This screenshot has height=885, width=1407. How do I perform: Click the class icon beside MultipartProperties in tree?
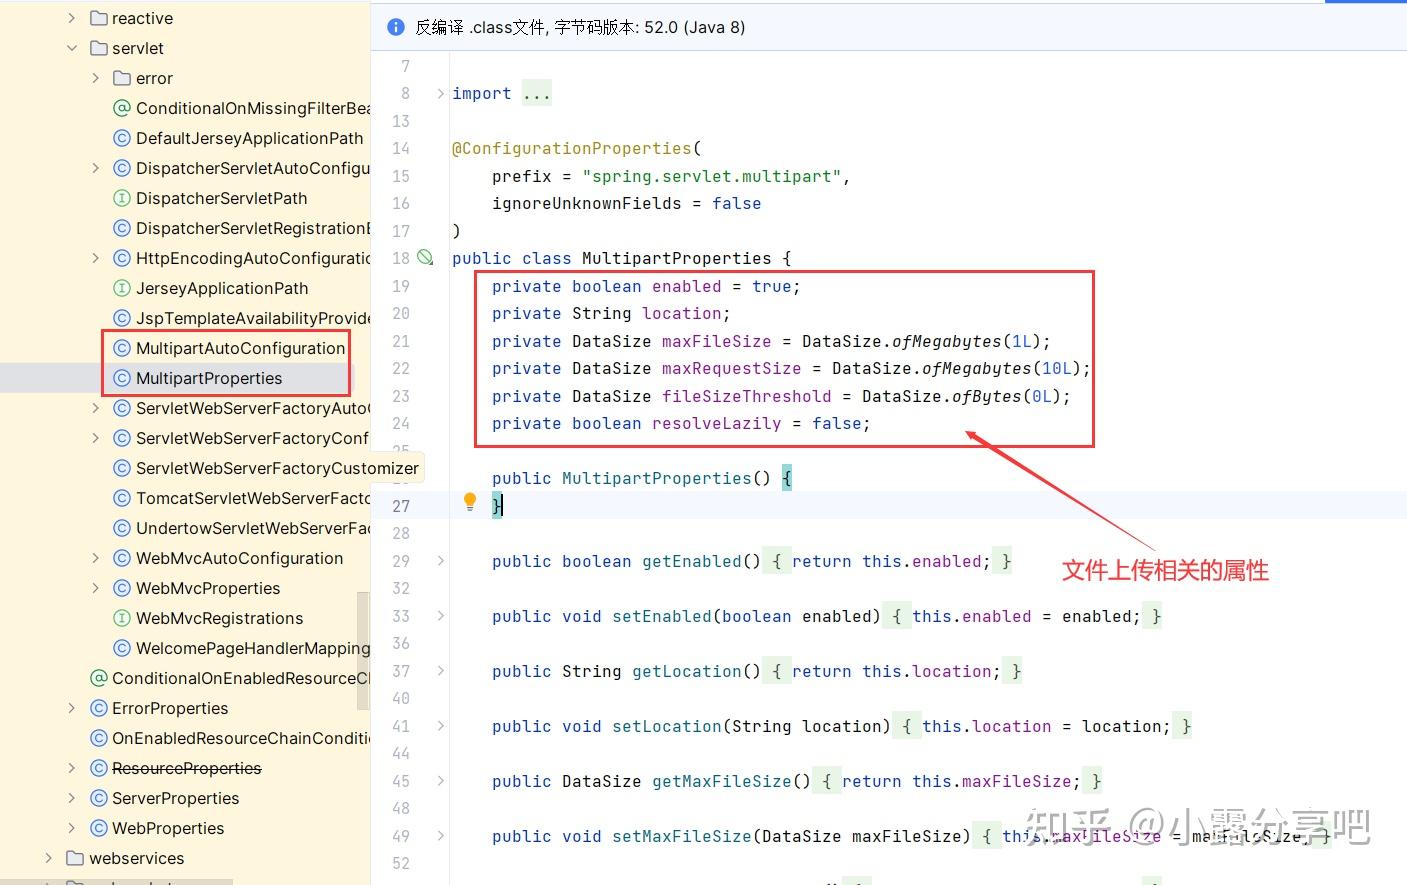click(121, 378)
